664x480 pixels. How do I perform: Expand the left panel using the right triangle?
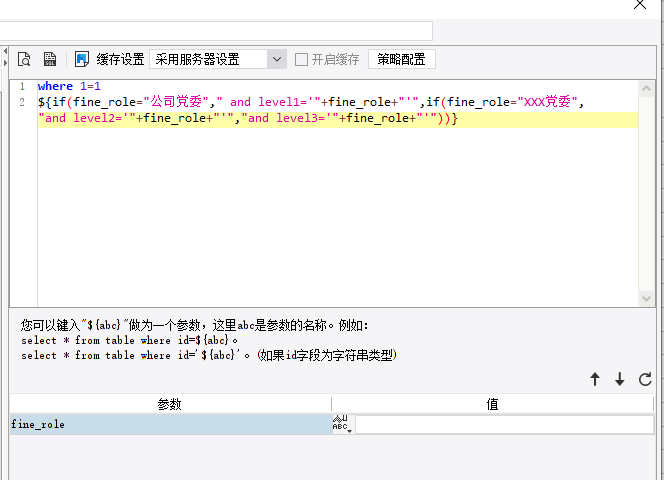tap(5, 63)
